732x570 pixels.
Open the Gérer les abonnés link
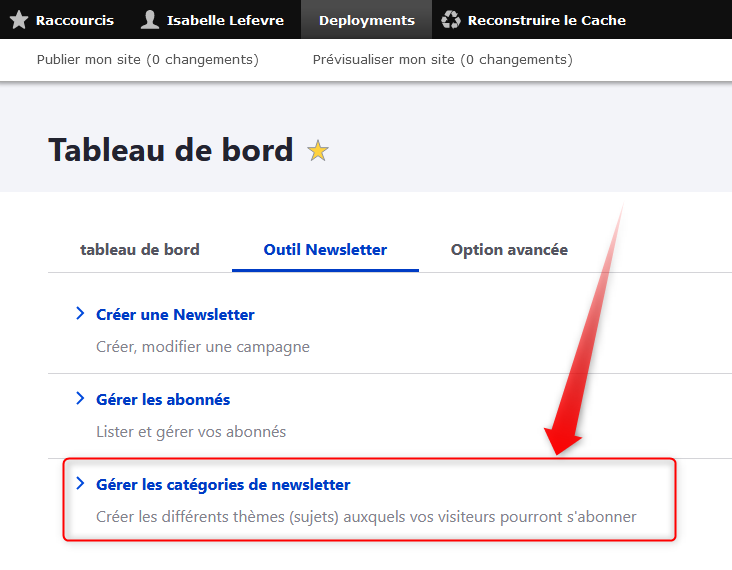click(x=163, y=400)
